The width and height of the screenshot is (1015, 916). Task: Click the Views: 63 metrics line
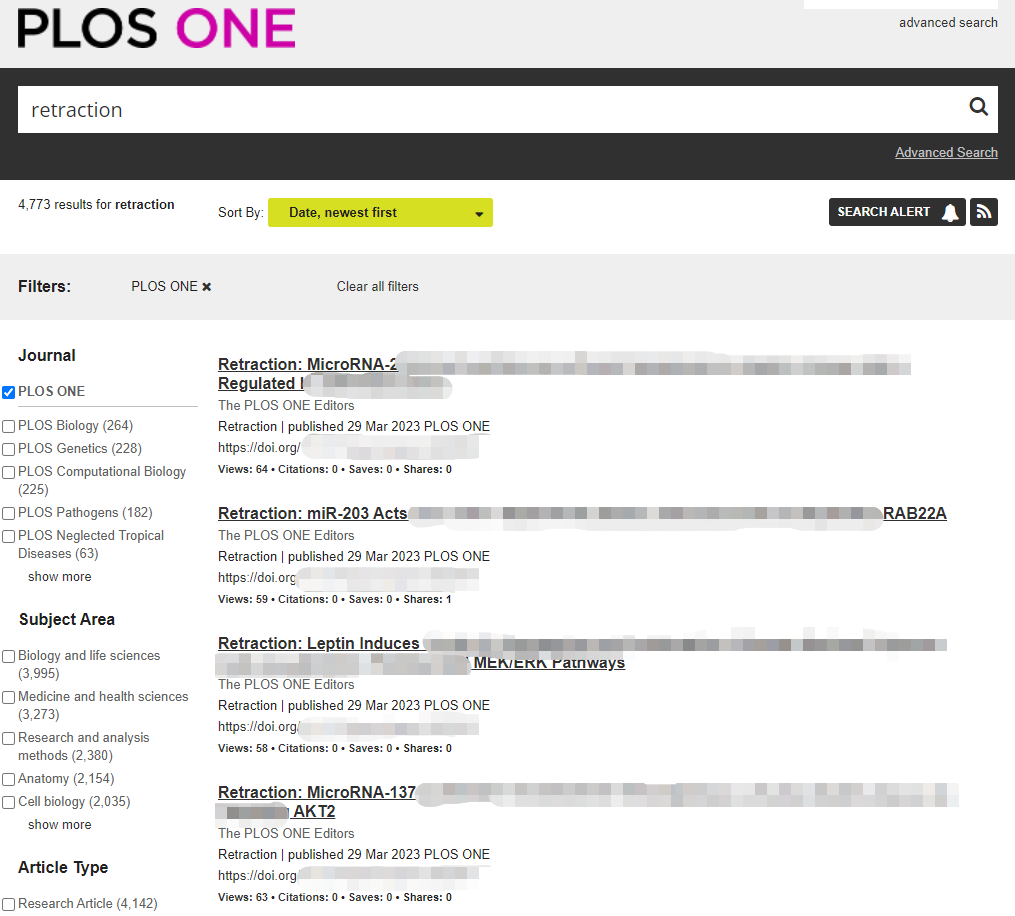click(x=335, y=897)
